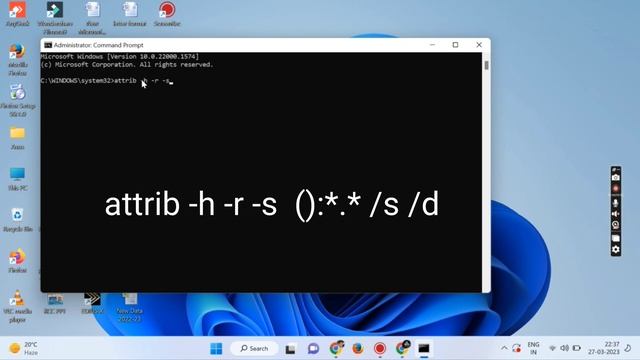Toggle system sound speaker in recorder toolbar
640x360 pixels.
(616, 213)
